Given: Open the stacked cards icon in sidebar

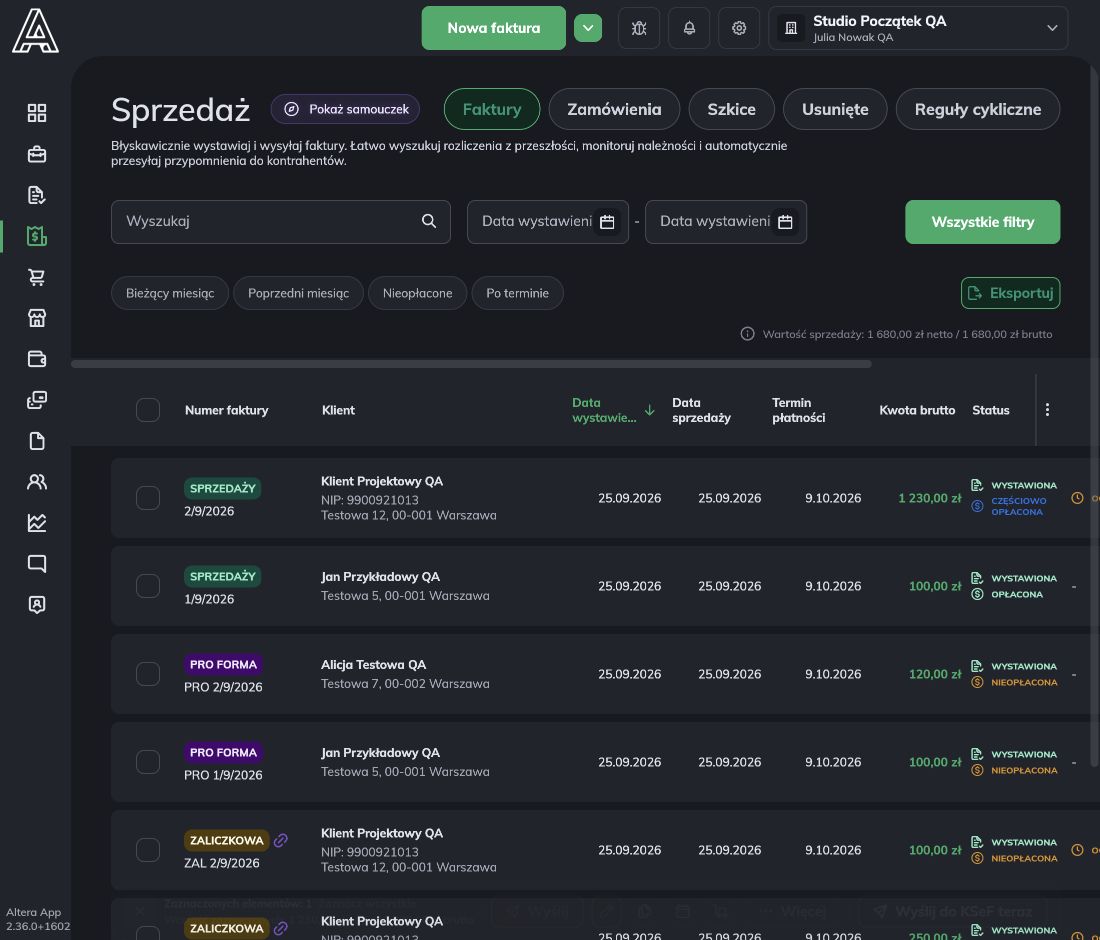Looking at the screenshot, I should tap(36, 400).
